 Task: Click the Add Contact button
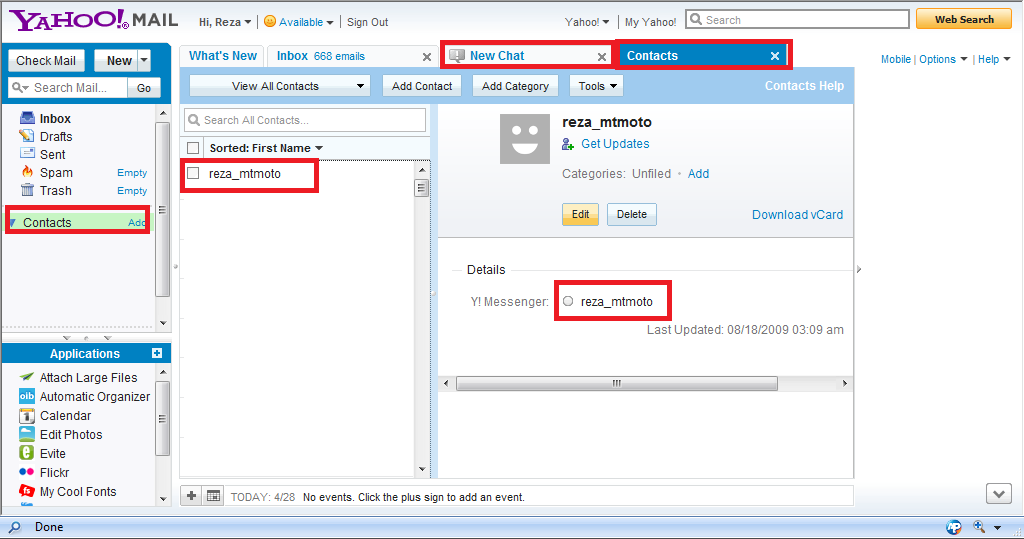coord(422,86)
